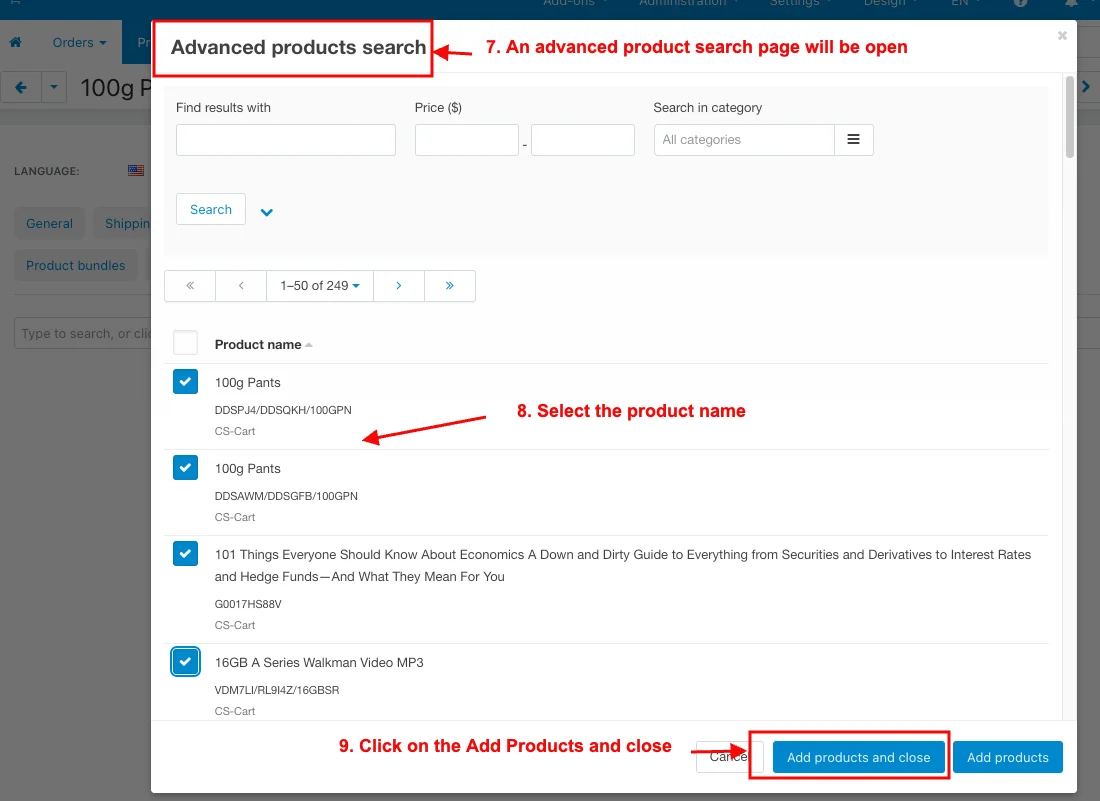This screenshot has width=1100, height=801.
Task: Click the maximum Price field
Action: pos(582,140)
